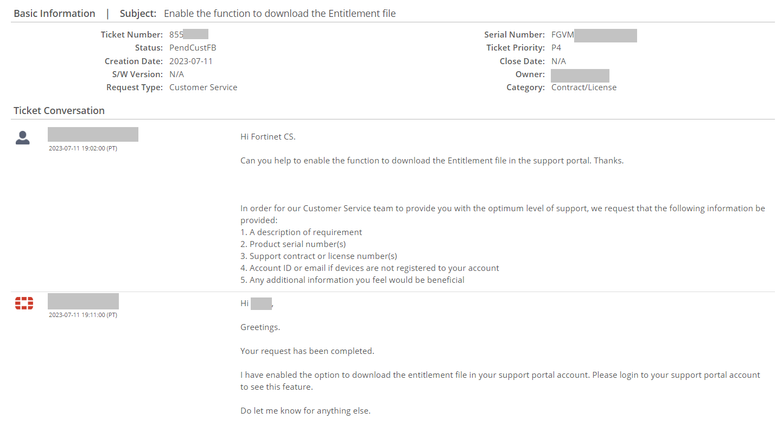
Task: Click the red Fortinet logo icon
Action: [x=23, y=303]
